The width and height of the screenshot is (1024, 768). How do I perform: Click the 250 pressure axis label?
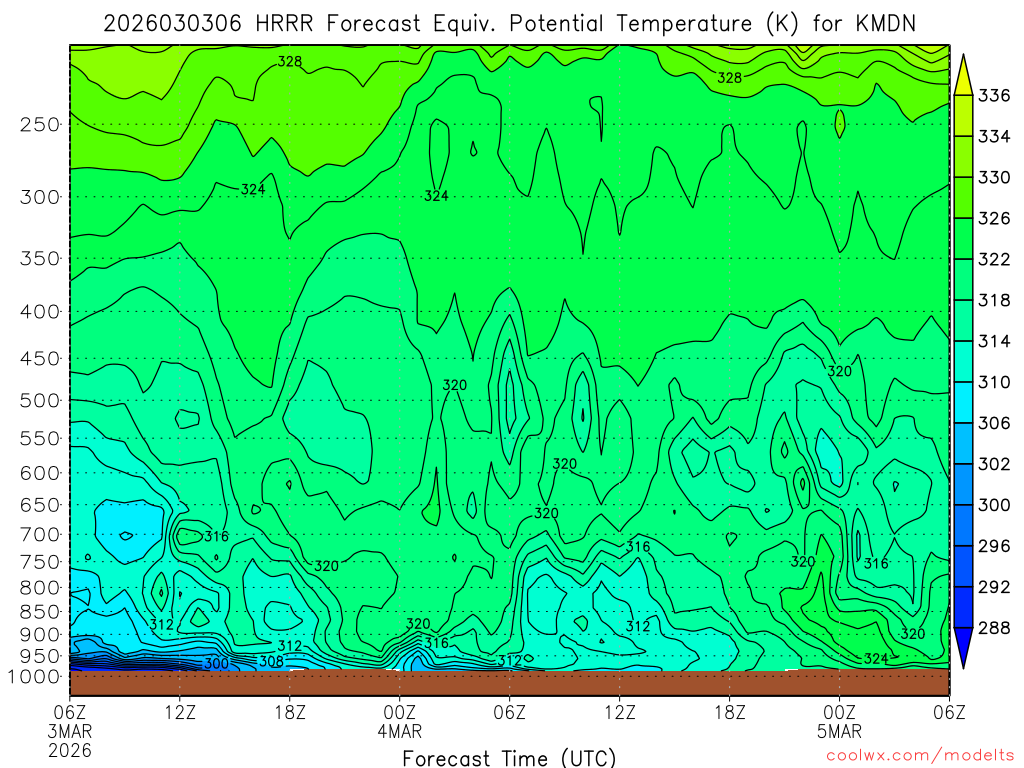pos(40,124)
